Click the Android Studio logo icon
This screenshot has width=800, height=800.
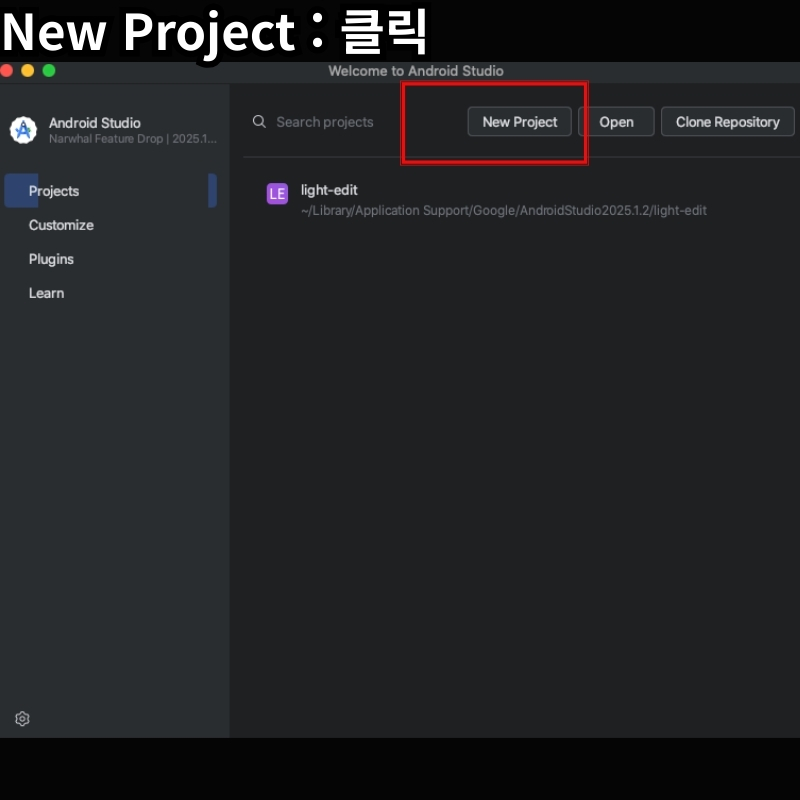point(23,130)
